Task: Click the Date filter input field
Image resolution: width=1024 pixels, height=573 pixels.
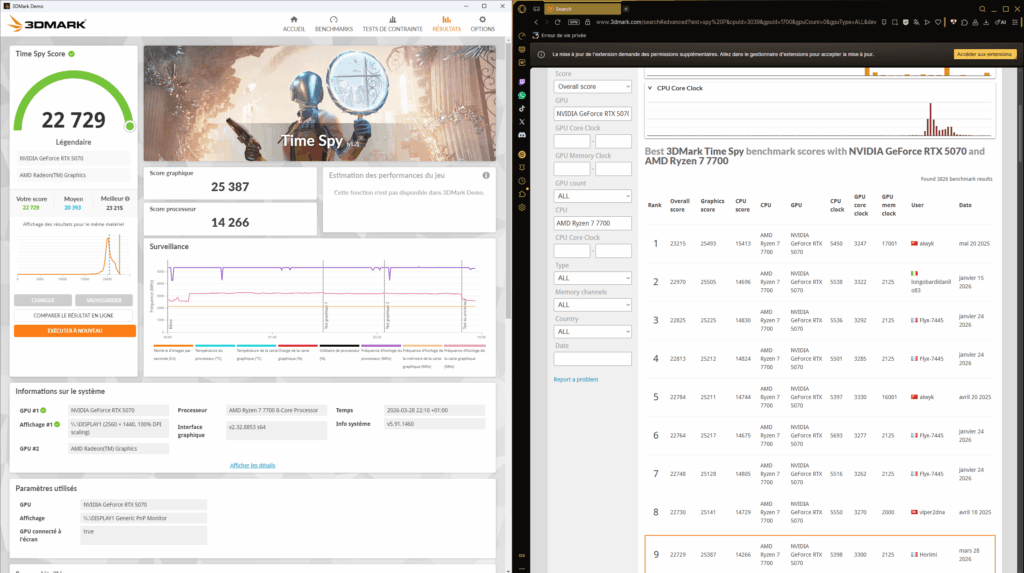Action: click(x=592, y=359)
